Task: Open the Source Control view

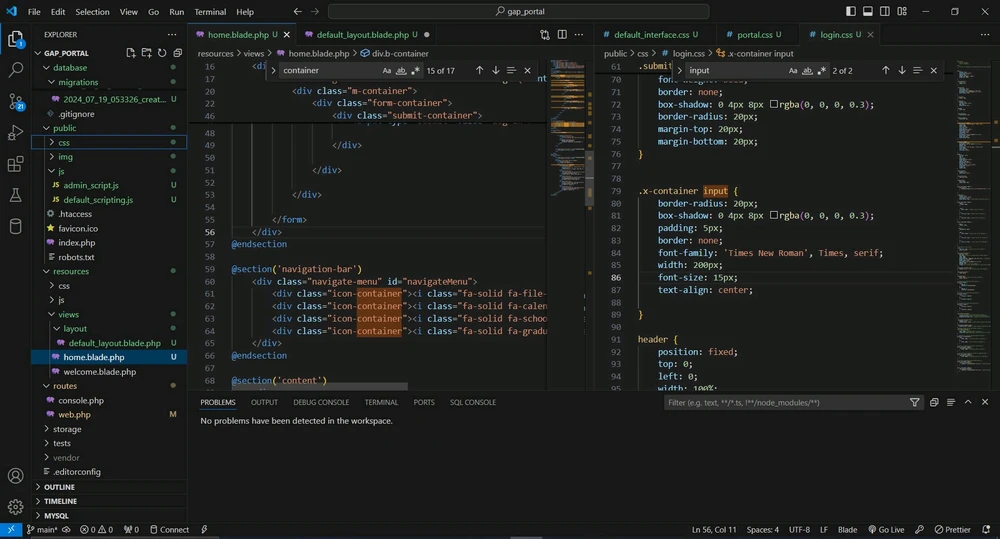Action: tap(15, 102)
